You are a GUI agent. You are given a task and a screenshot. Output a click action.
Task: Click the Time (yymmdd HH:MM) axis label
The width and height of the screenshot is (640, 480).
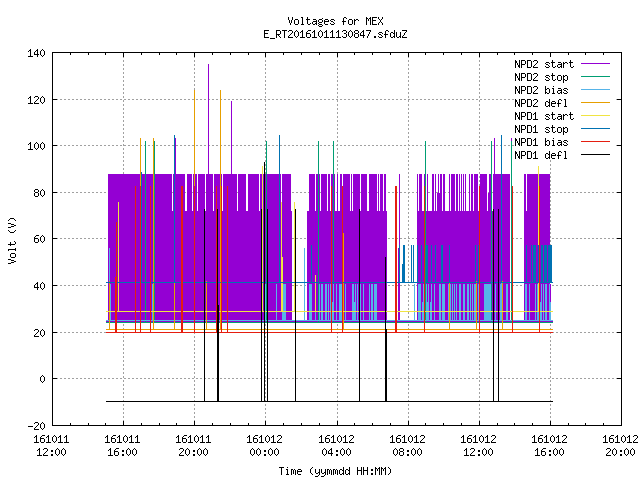[335, 471]
